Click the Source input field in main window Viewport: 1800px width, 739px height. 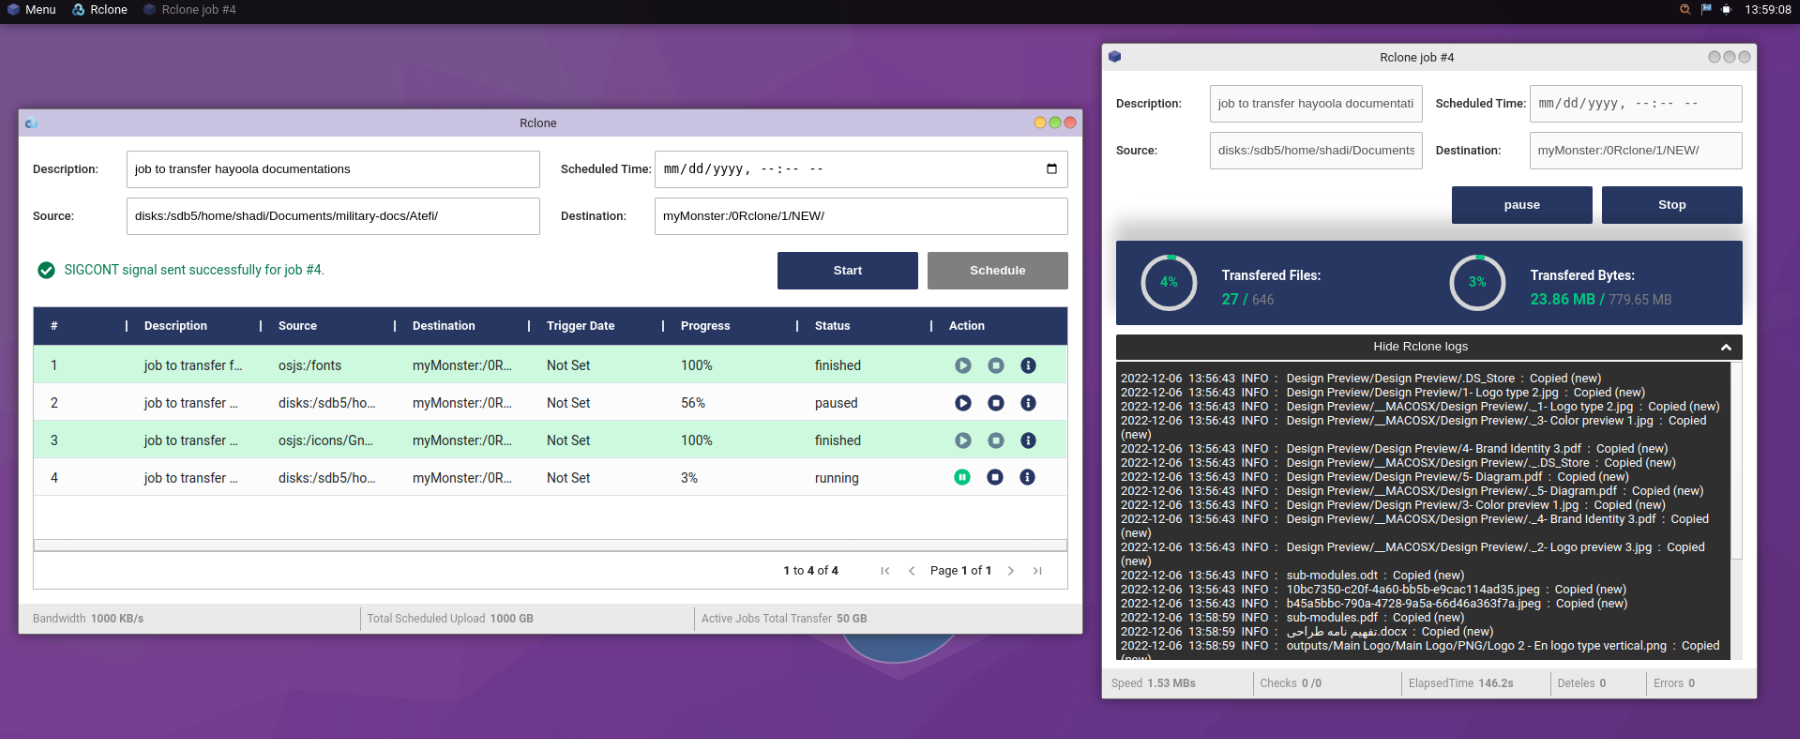[x=333, y=216]
